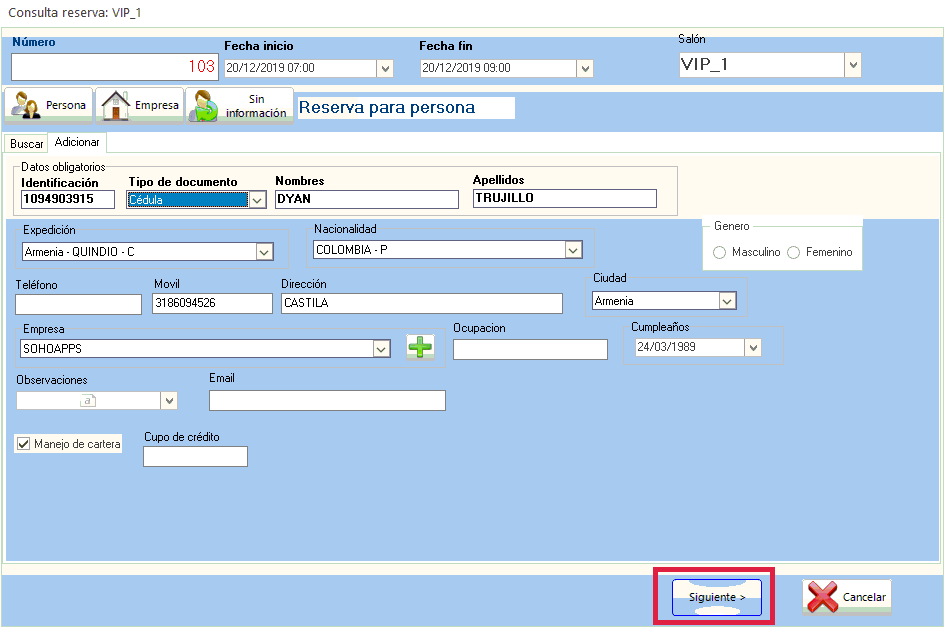This screenshot has height=633, width=948.
Task: Click the Email input field
Action: (327, 400)
